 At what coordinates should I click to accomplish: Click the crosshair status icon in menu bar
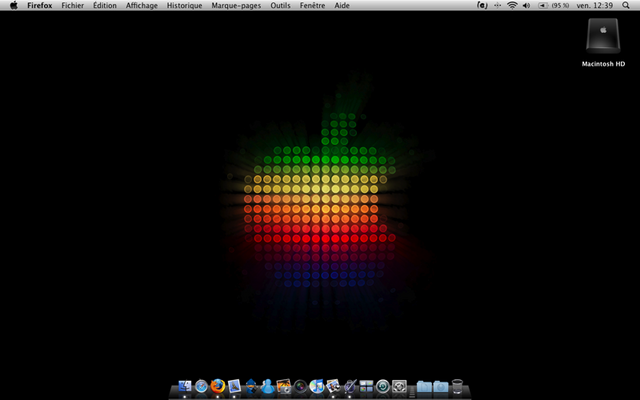click(x=497, y=5)
